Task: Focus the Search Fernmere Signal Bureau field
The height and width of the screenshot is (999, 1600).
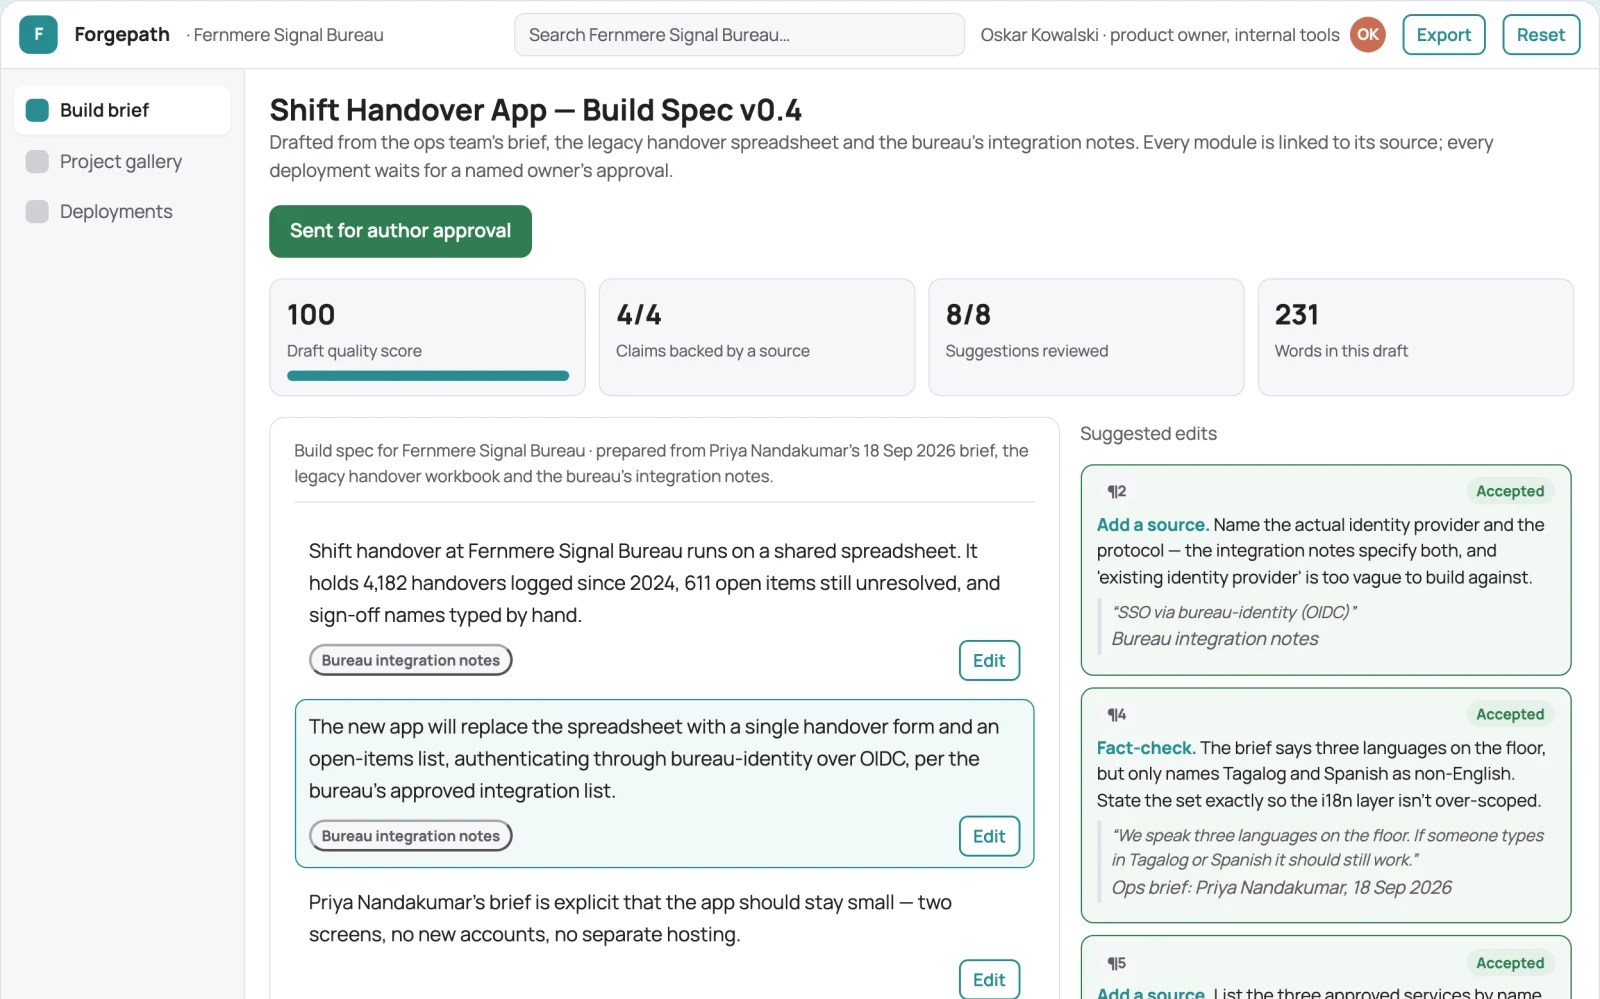Action: 739,35
